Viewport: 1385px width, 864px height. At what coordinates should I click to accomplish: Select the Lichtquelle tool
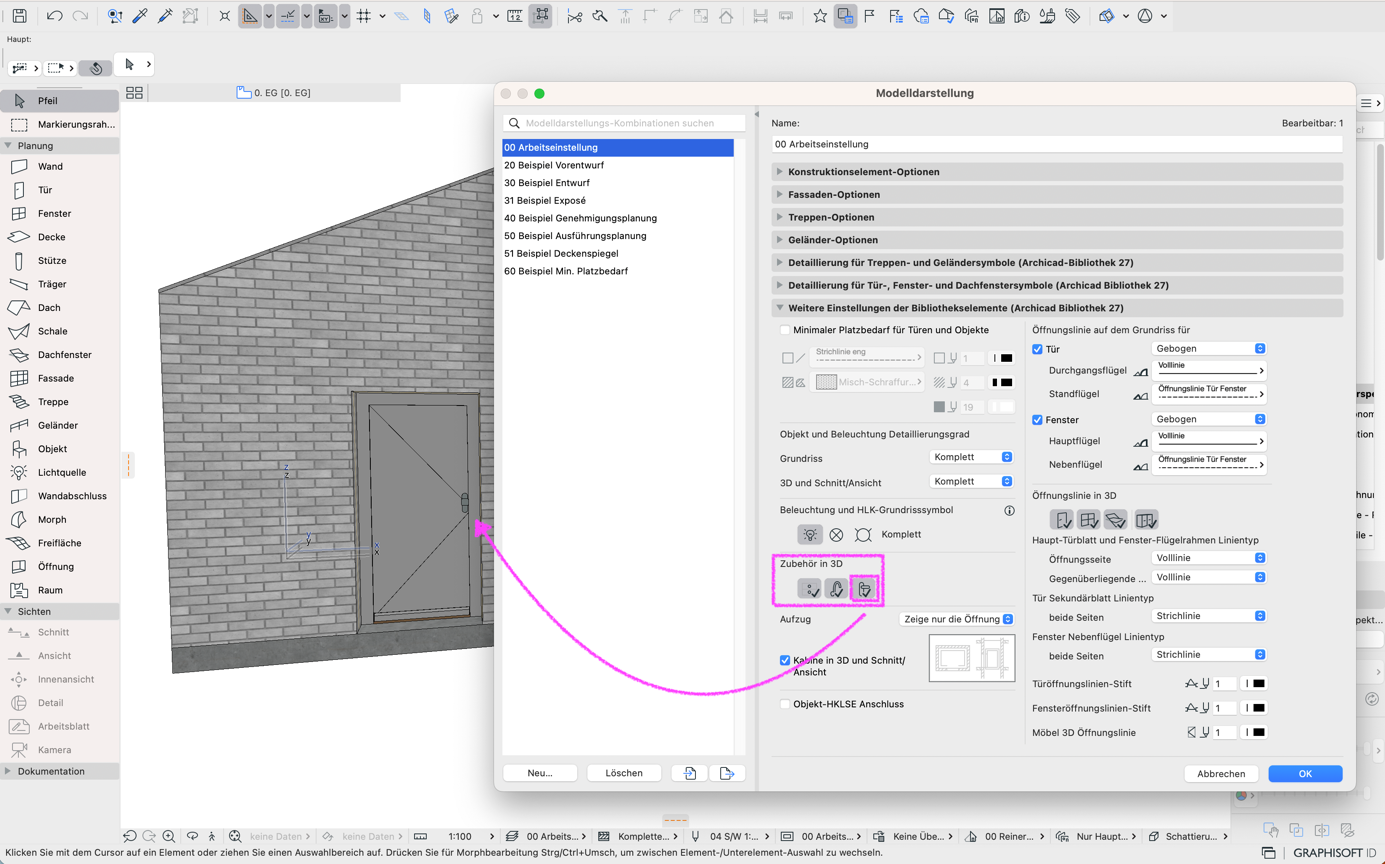click(60, 472)
